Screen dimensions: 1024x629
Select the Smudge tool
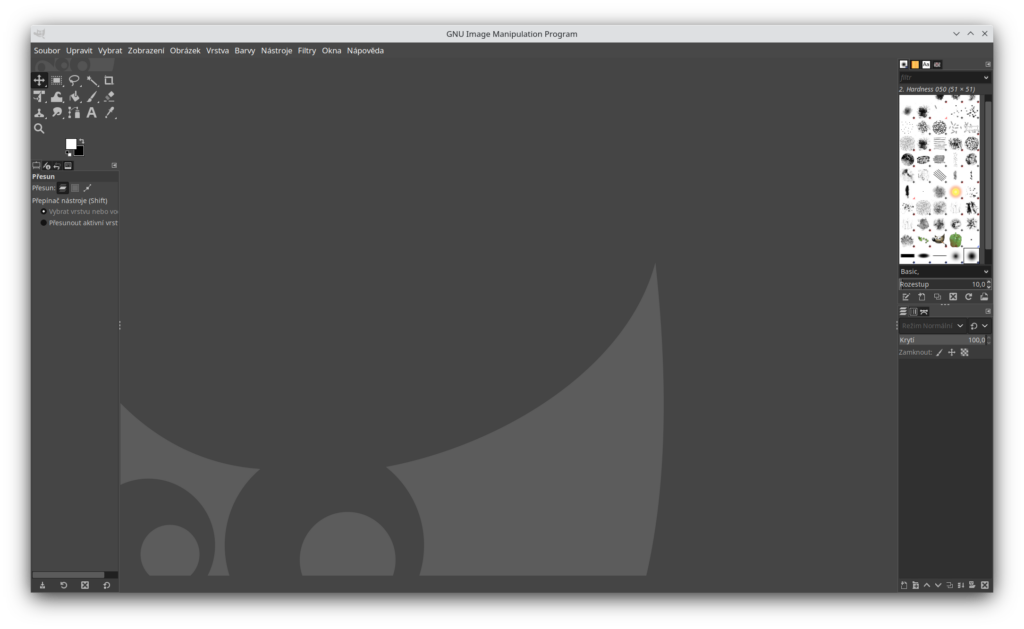pos(57,113)
